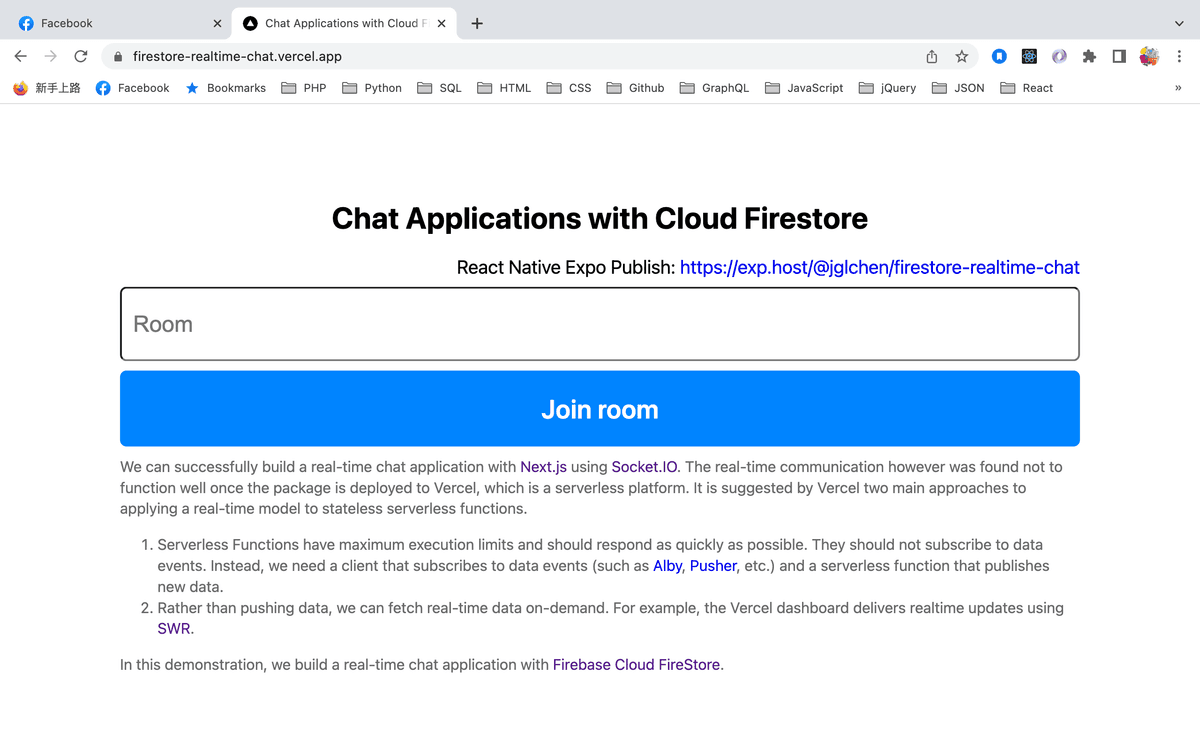Open the jQuery bookmarks folder
The height and width of the screenshot is (750, 1200).
[x=888, y=88]
